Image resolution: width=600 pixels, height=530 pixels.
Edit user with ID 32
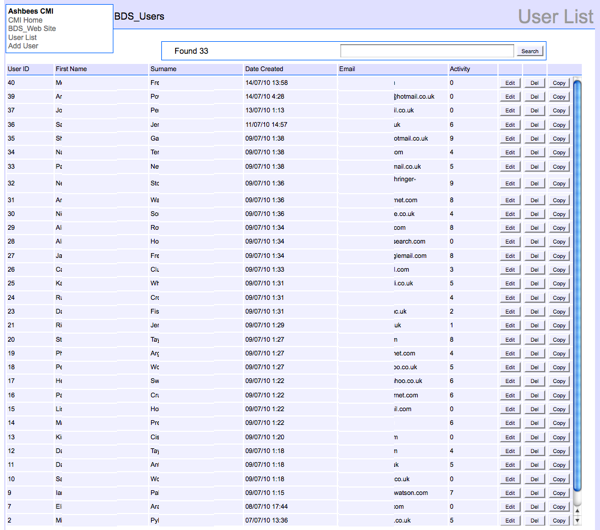click(x=510, y=184)
